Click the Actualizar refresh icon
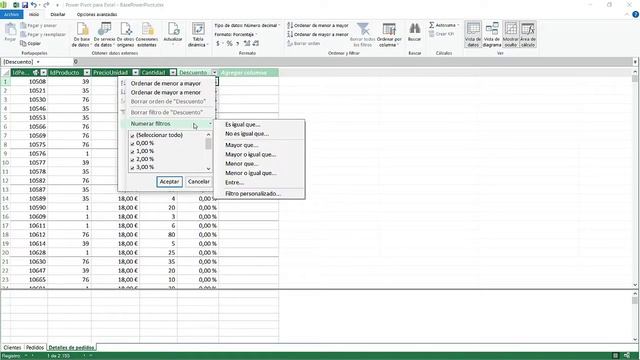 tap(173, 30)
